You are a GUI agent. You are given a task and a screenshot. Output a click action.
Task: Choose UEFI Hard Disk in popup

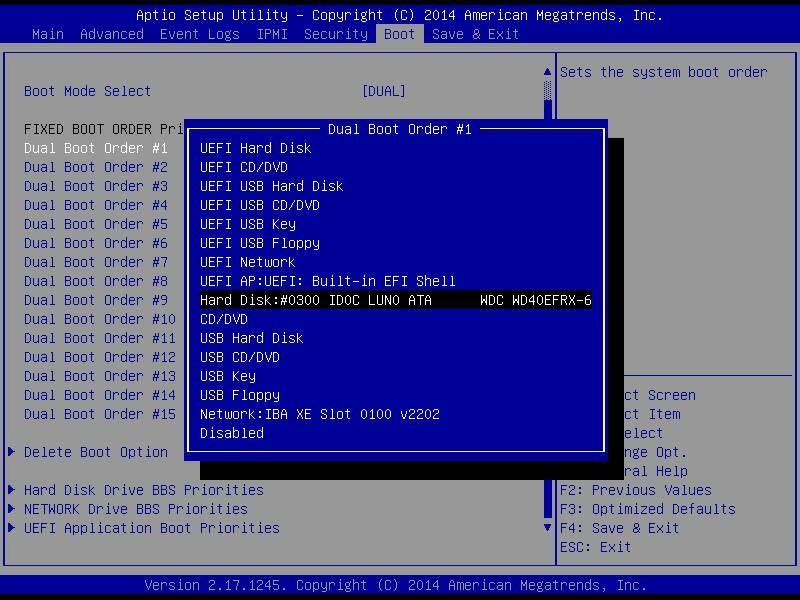coord(256,148)
